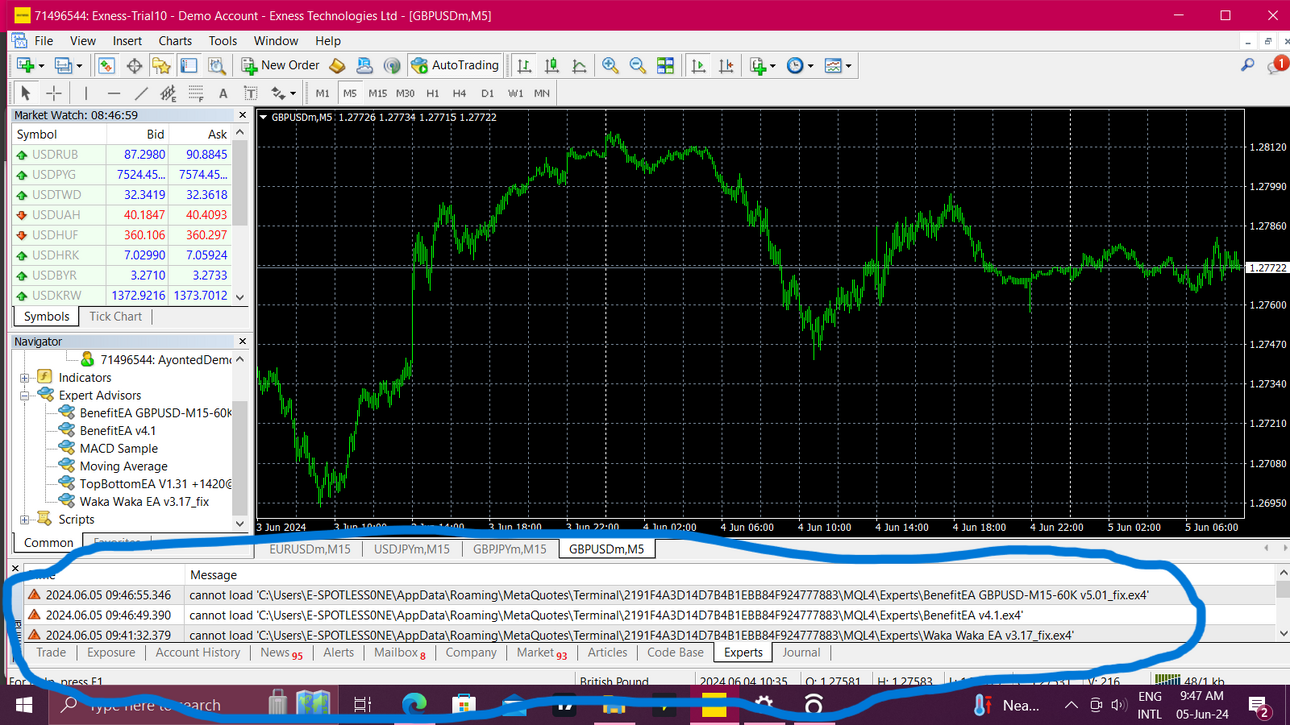The width and height of the screenshot is (1290, 725).
Task: Select the Cursor arrow tool
Action: 26,93
